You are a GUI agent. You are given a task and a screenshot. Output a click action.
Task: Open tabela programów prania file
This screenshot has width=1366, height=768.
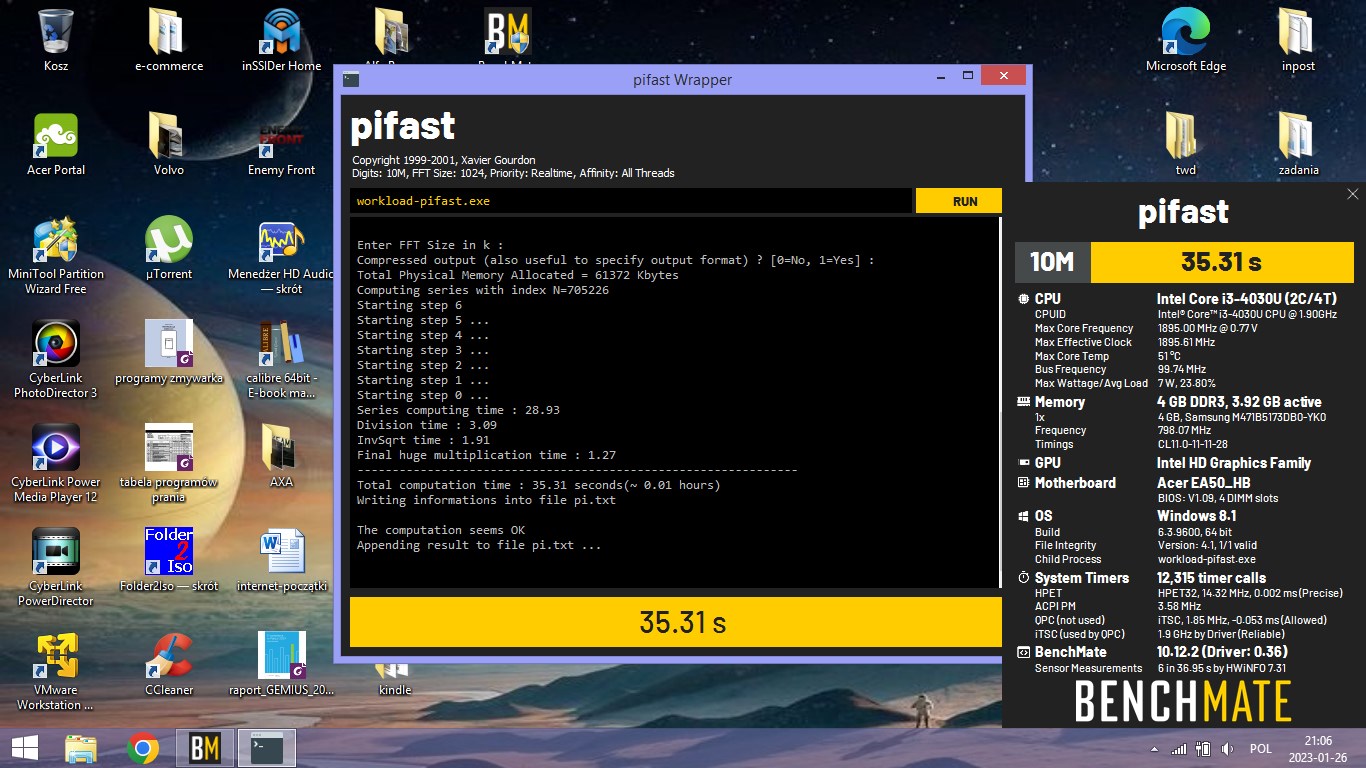point(169,464)
